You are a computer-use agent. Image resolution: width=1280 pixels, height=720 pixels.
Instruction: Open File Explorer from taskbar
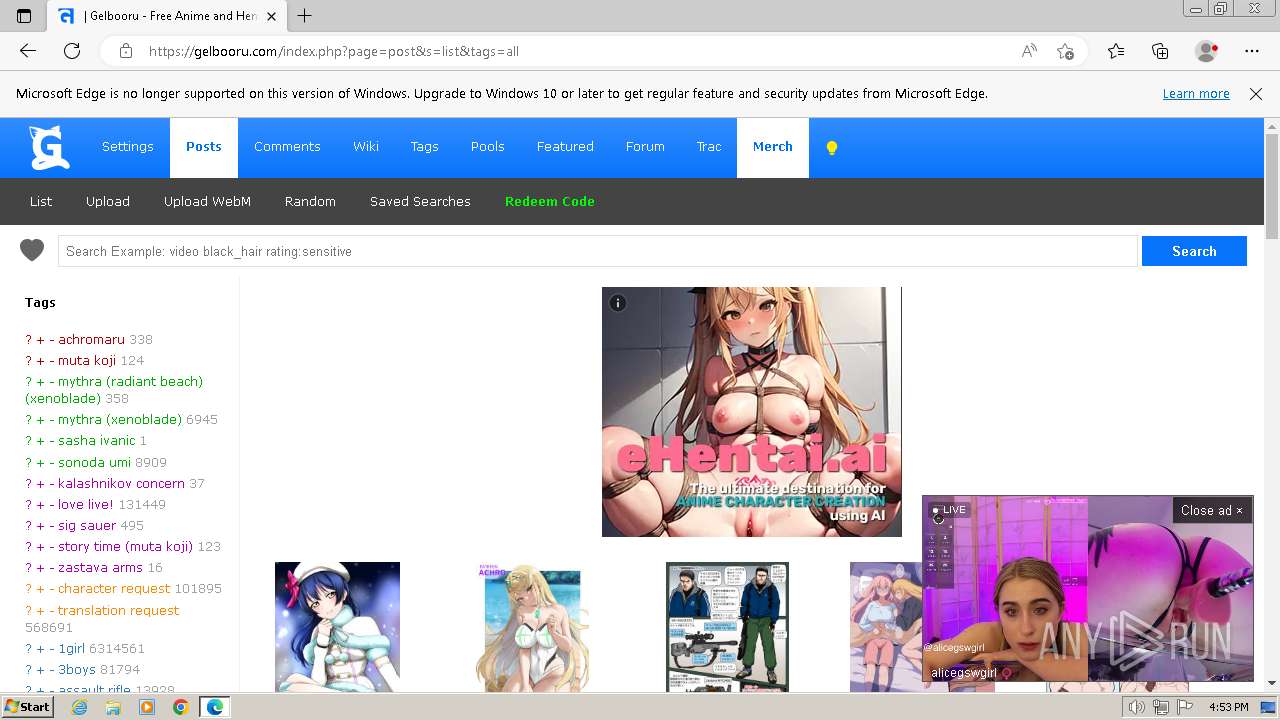click(113, 707)
